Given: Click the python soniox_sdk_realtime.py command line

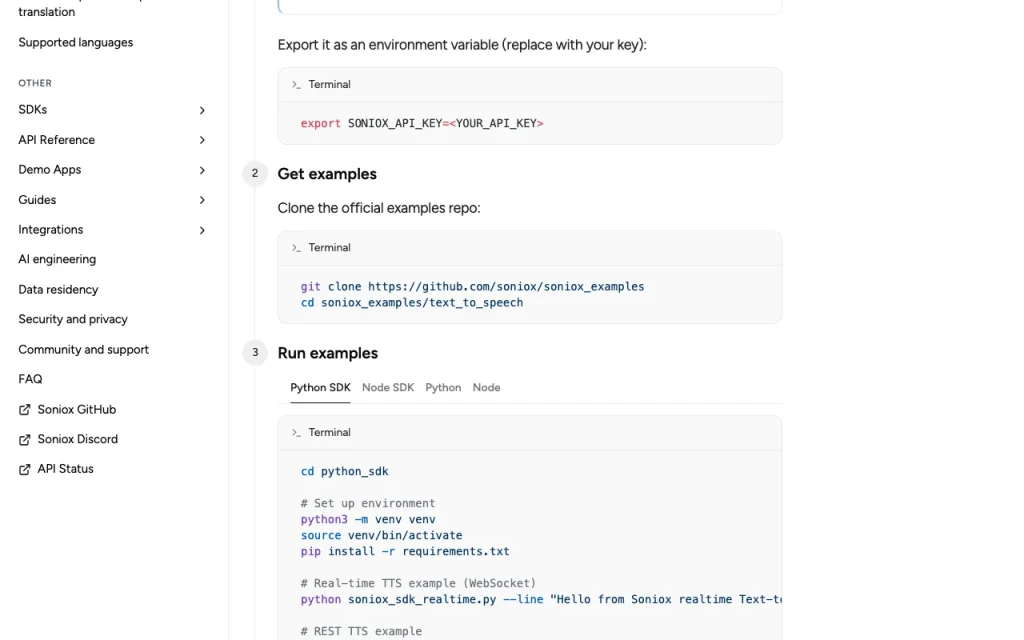Looking at the screenshot, I should click(541, 599).
